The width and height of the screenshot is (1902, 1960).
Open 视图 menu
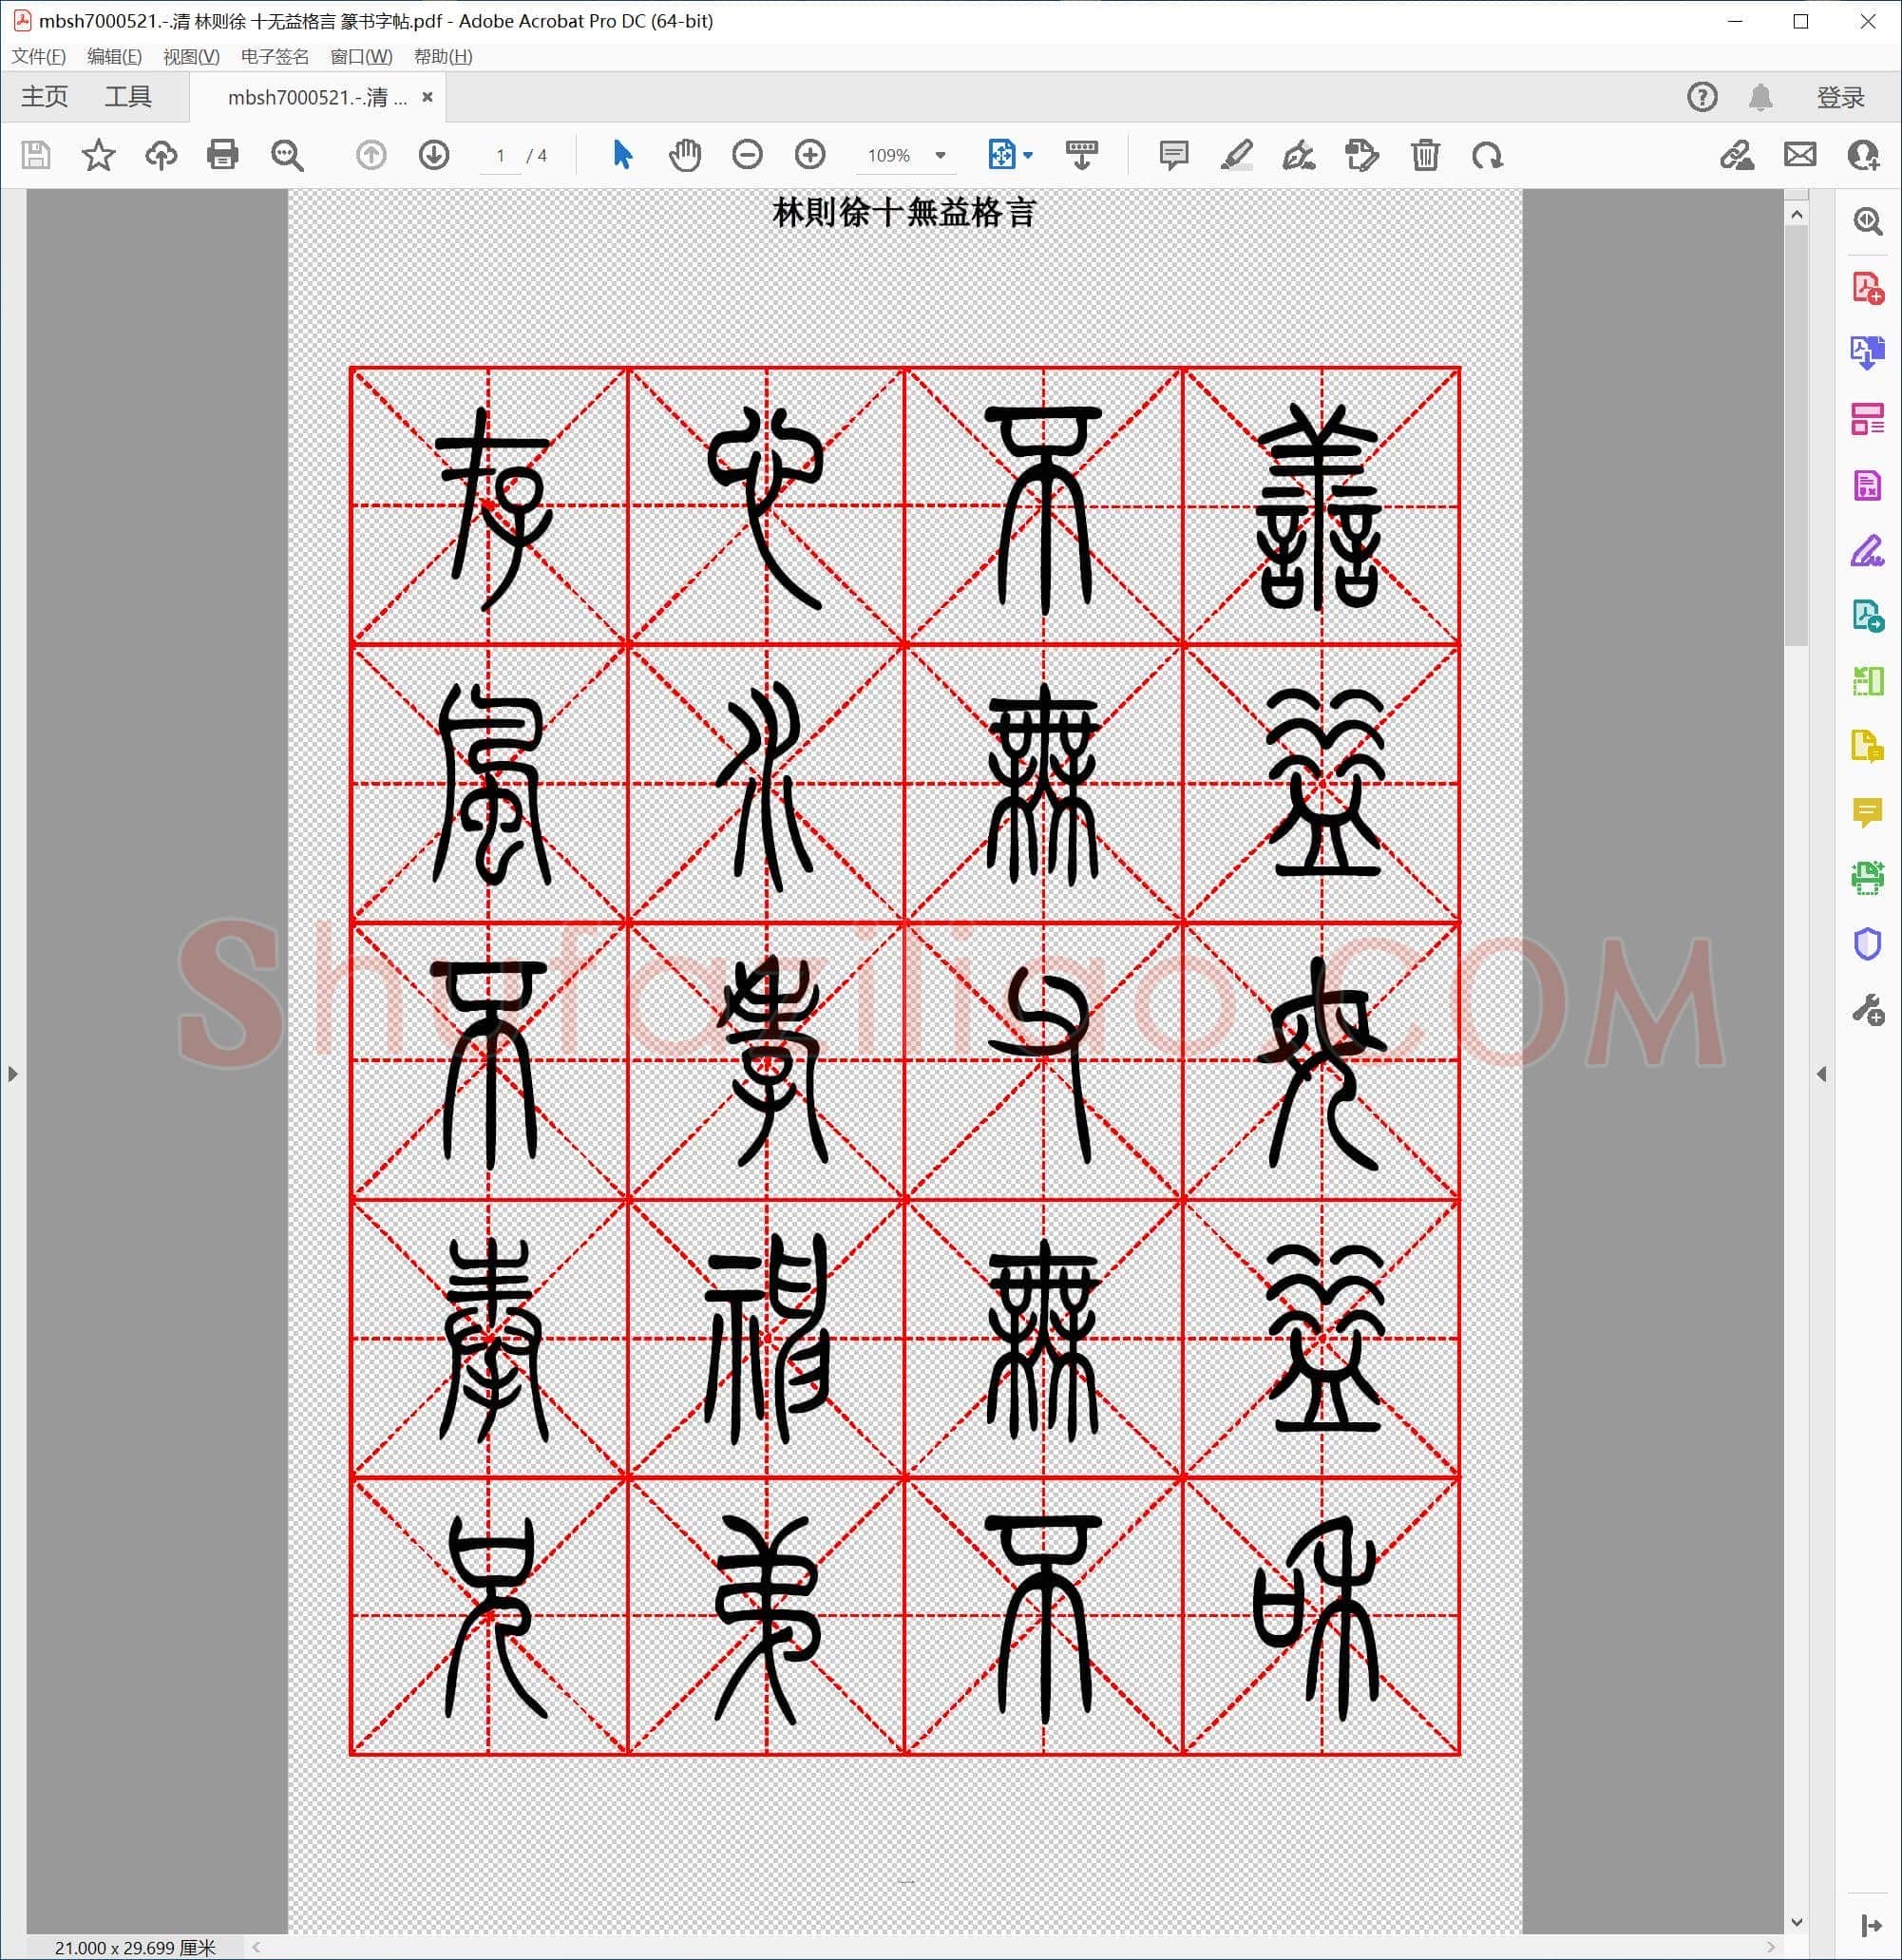(x=191, y=56)
